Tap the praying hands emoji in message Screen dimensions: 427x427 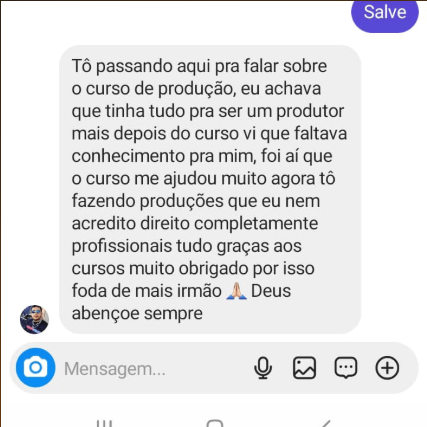pos(236,291)
